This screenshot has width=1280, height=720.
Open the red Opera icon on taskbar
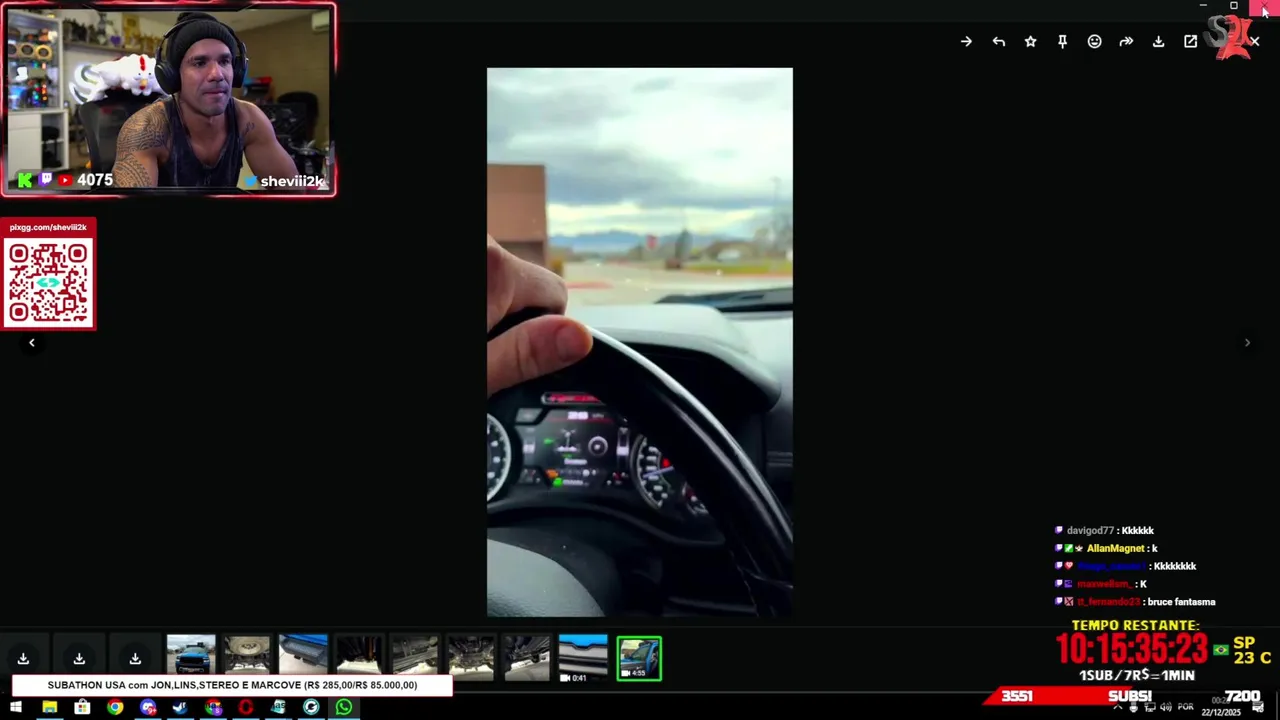point(246,707)
